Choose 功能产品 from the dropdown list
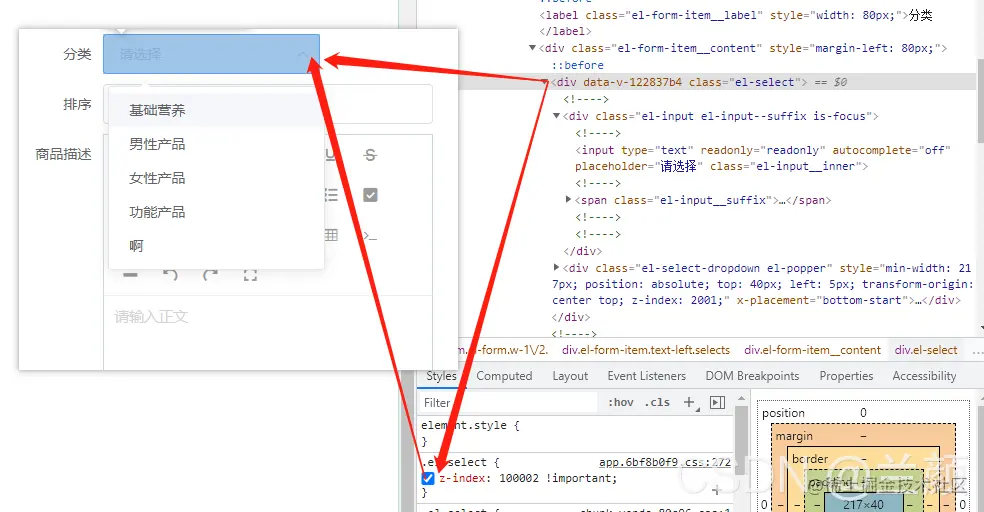Image resolution: width=984 pixels, height=512 pixels. [x=217, y=212]
